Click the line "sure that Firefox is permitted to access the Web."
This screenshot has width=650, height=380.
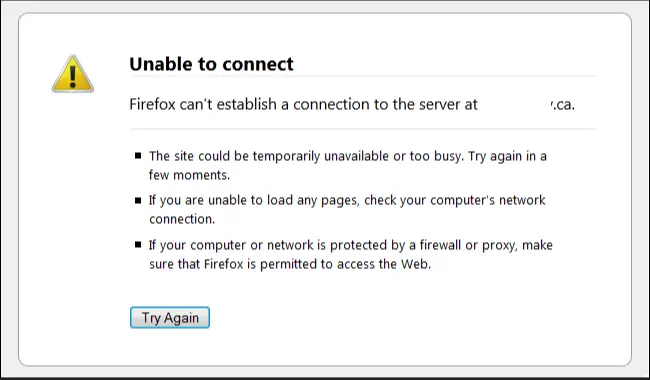(x=290, y=264)
